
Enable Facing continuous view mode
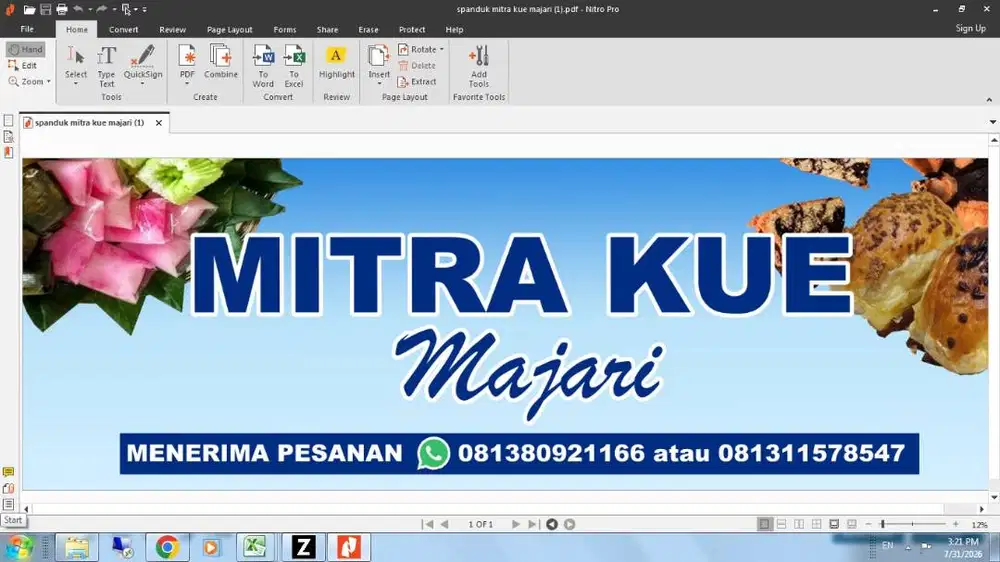(816, 524)
